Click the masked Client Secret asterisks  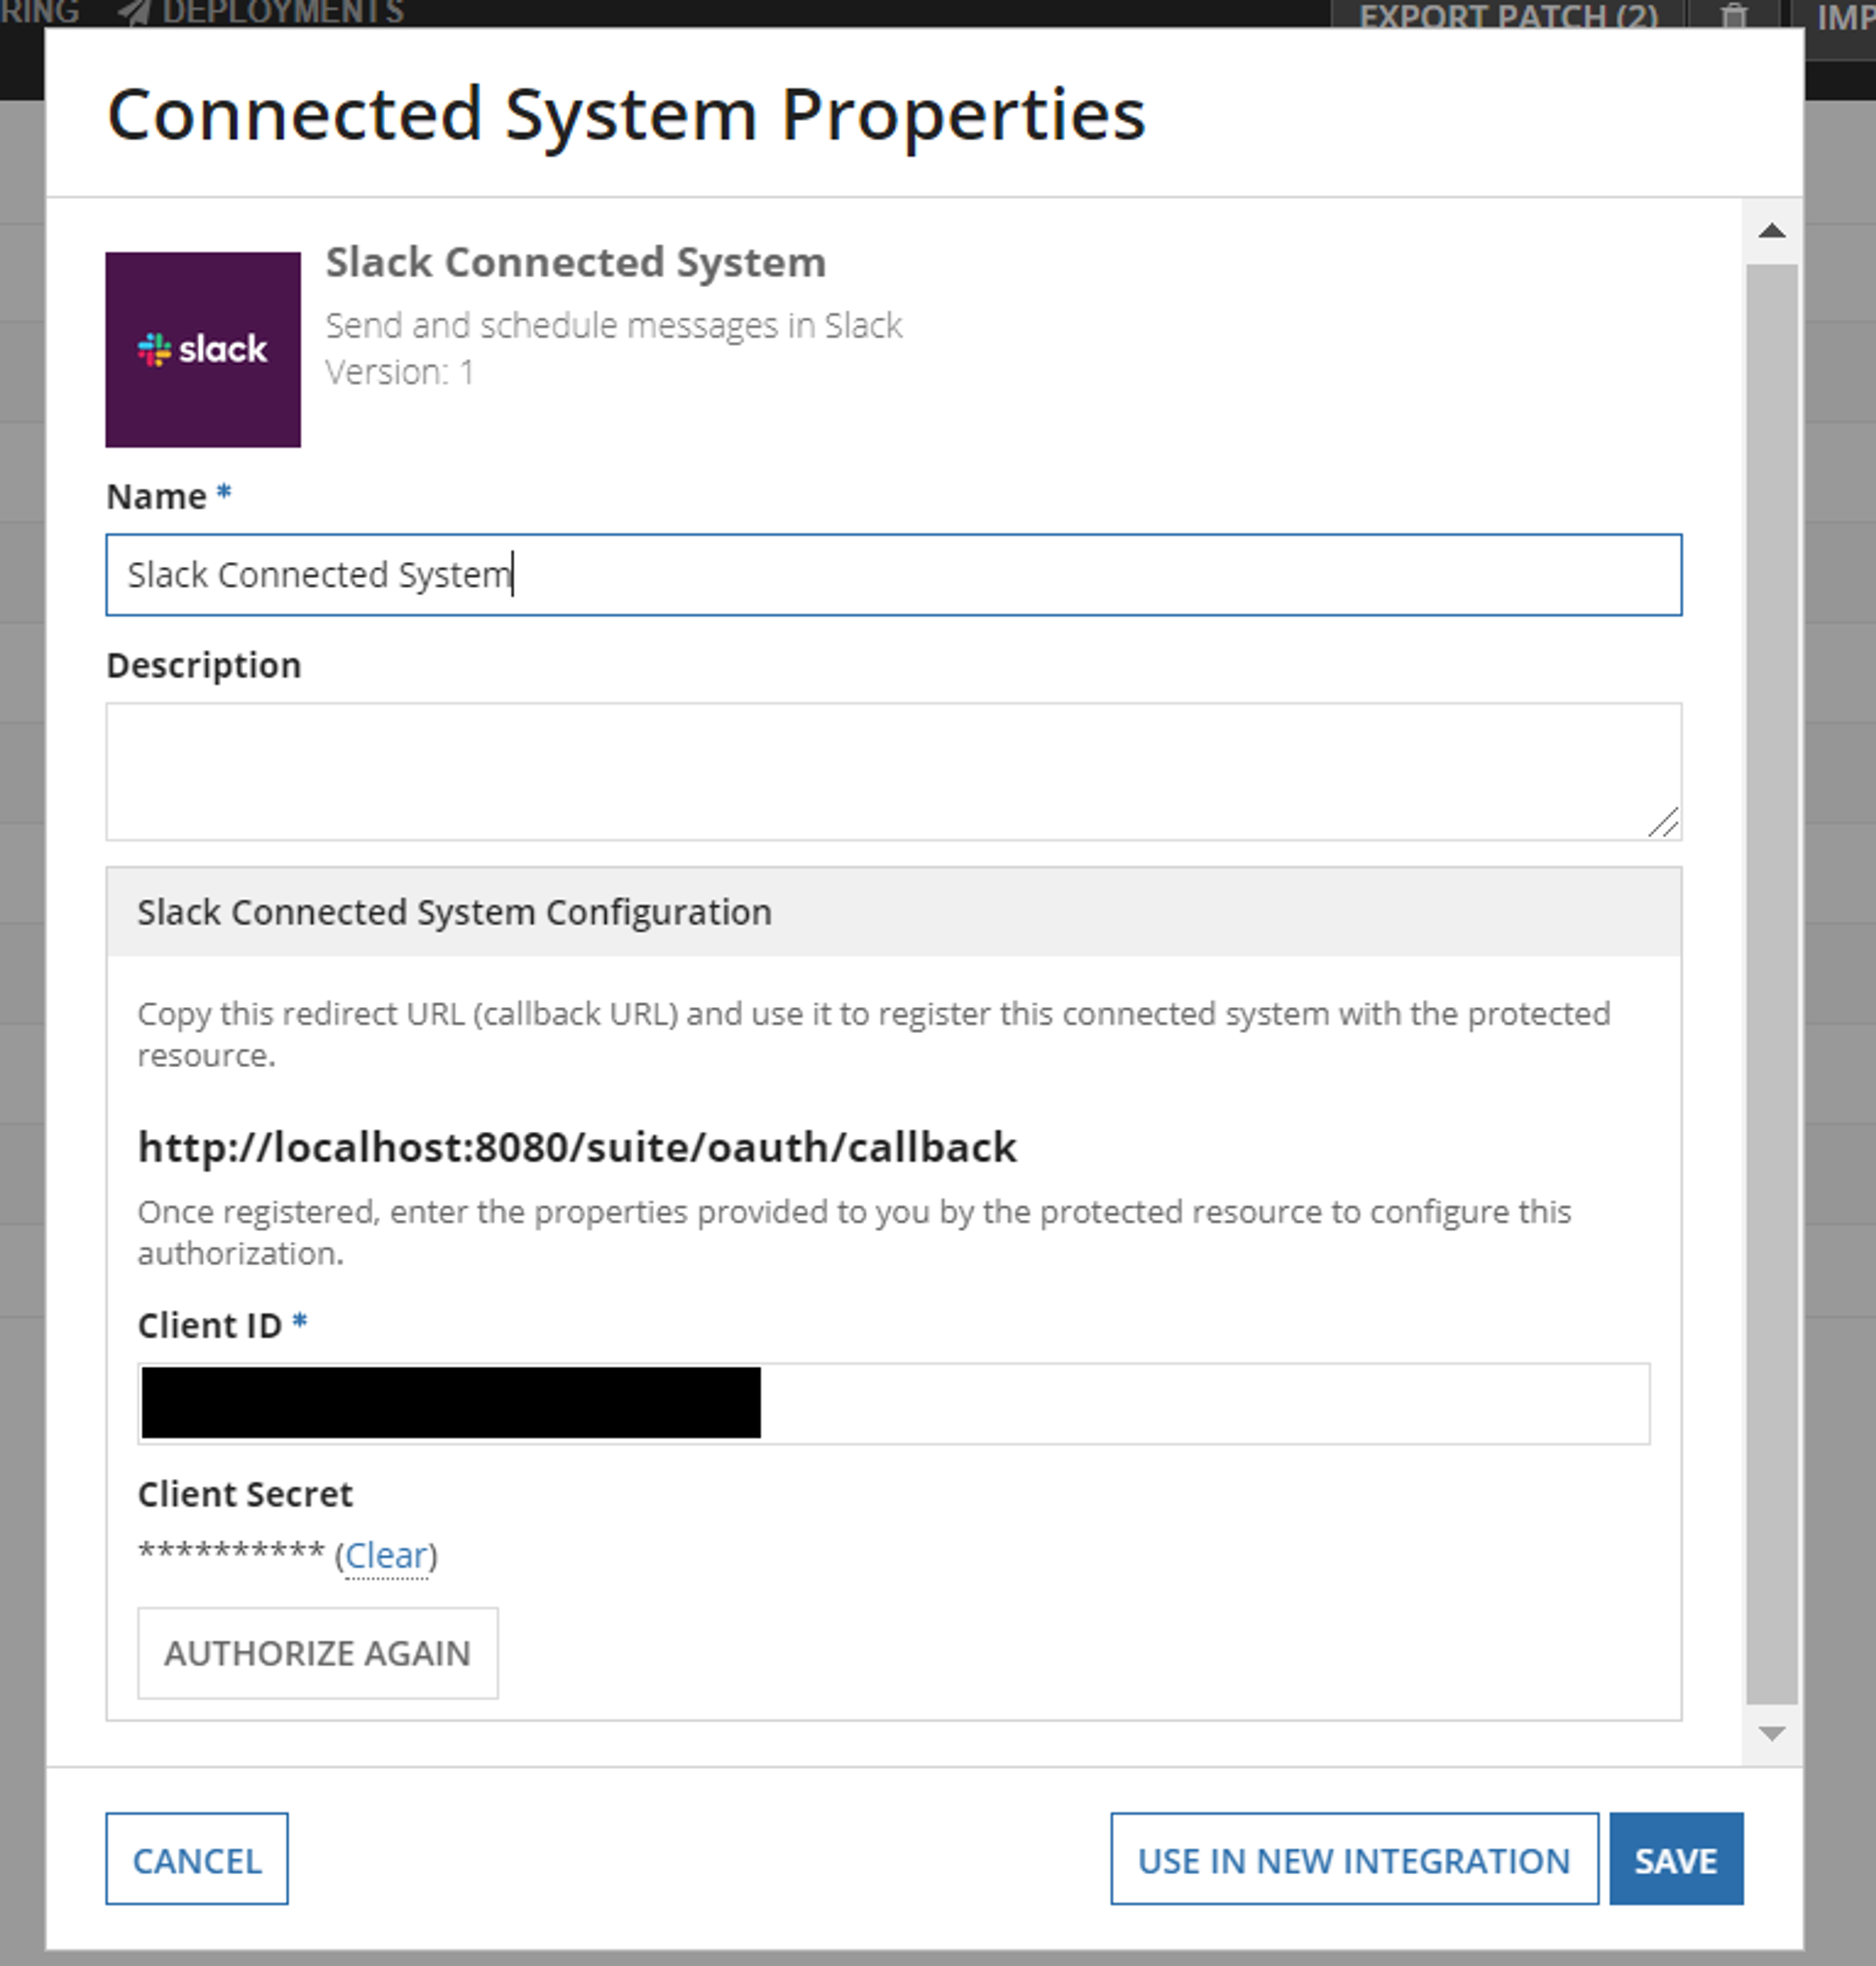click(x=231, y=1553)
